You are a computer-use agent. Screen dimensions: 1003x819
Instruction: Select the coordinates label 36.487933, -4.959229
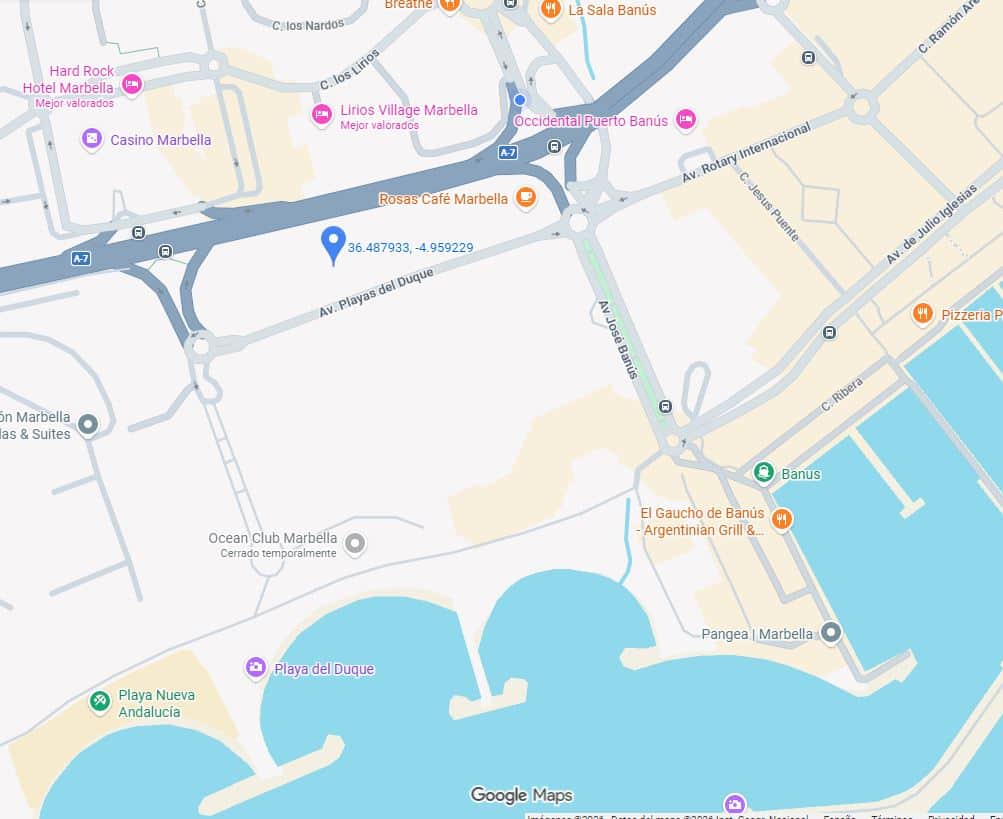click(x=411, y=248)
